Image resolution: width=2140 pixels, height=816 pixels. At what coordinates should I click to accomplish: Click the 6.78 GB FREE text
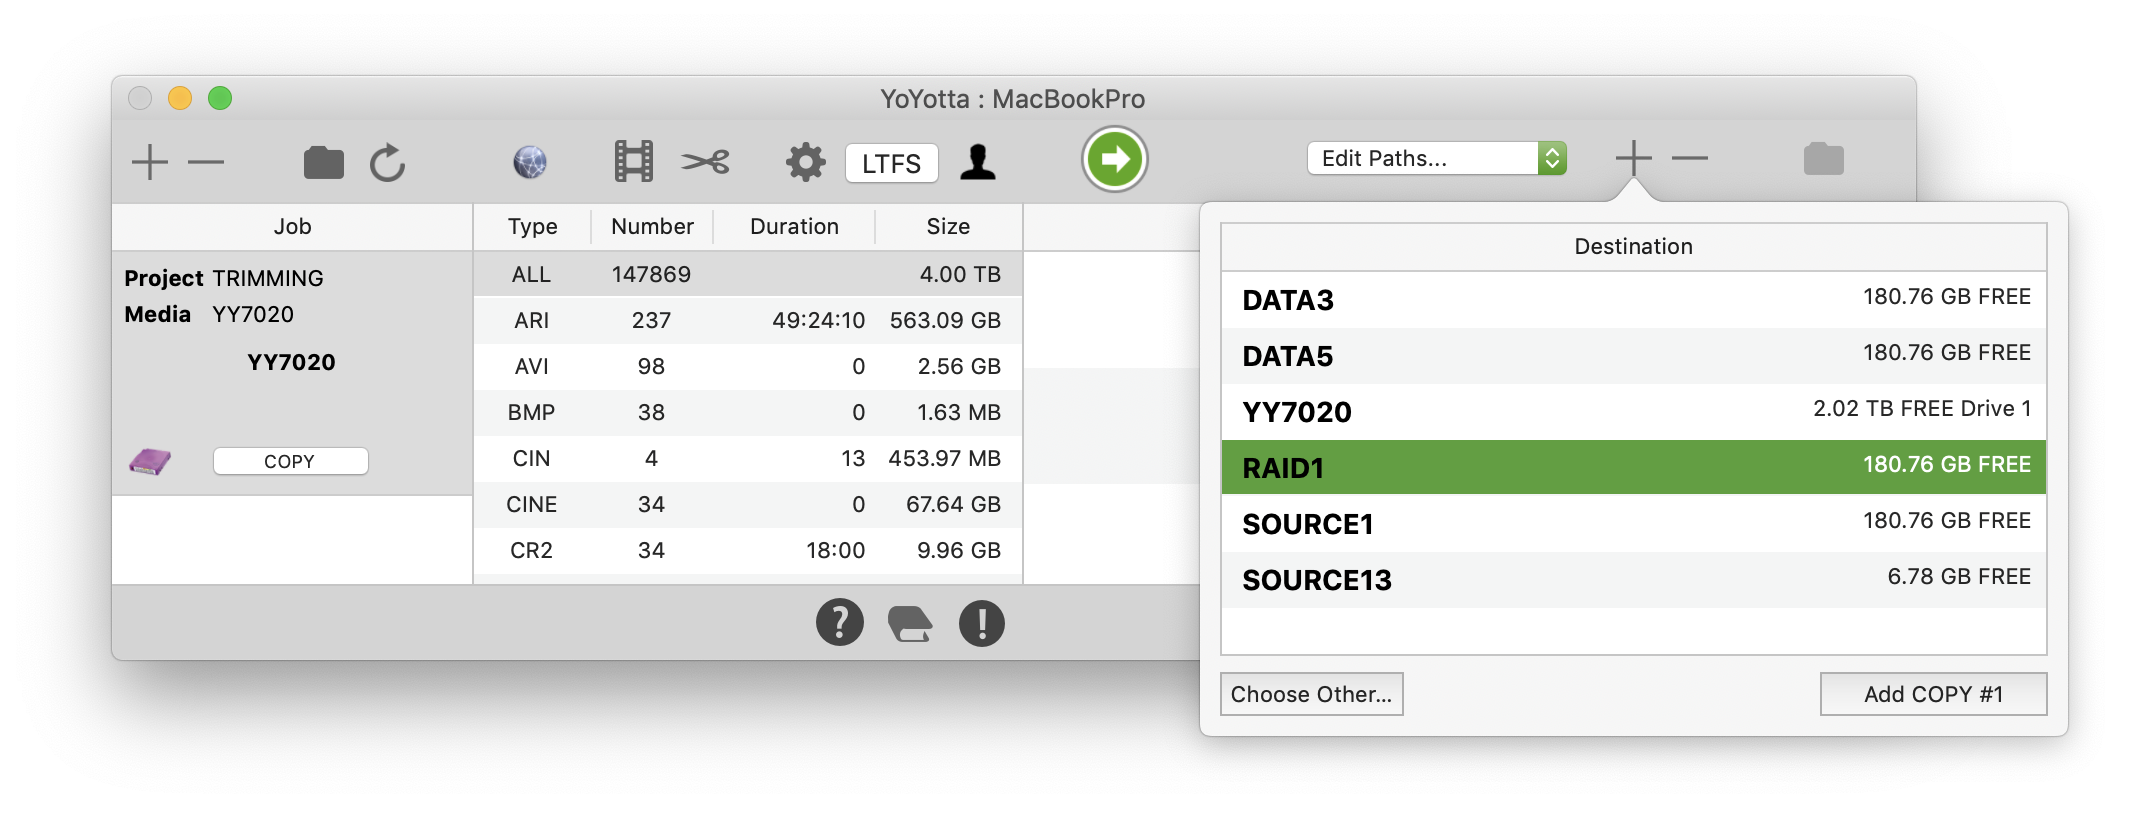pos(1959,576)
